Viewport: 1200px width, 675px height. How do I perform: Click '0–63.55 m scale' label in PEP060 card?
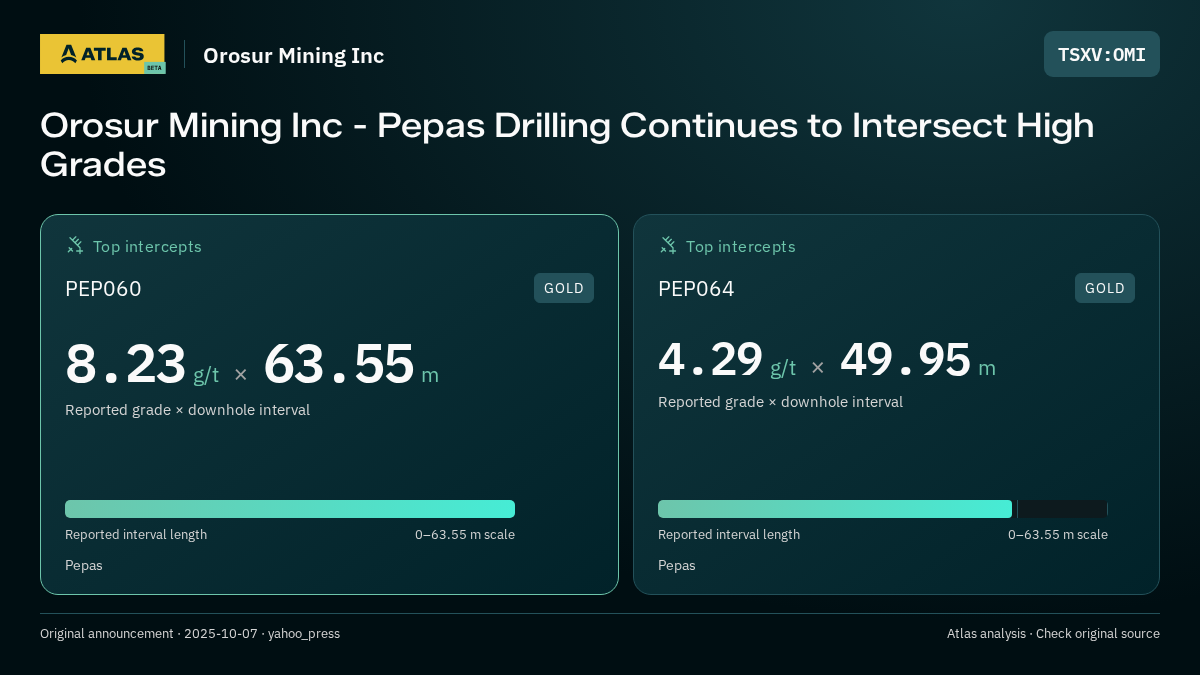[x=465, y=535]
